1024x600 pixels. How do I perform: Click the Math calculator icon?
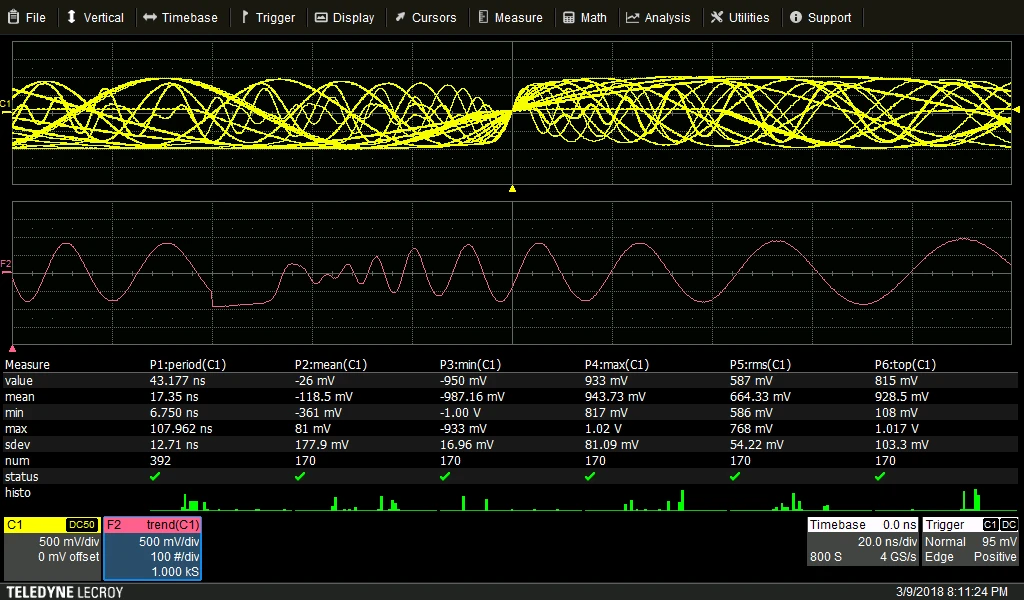point(569,18)
